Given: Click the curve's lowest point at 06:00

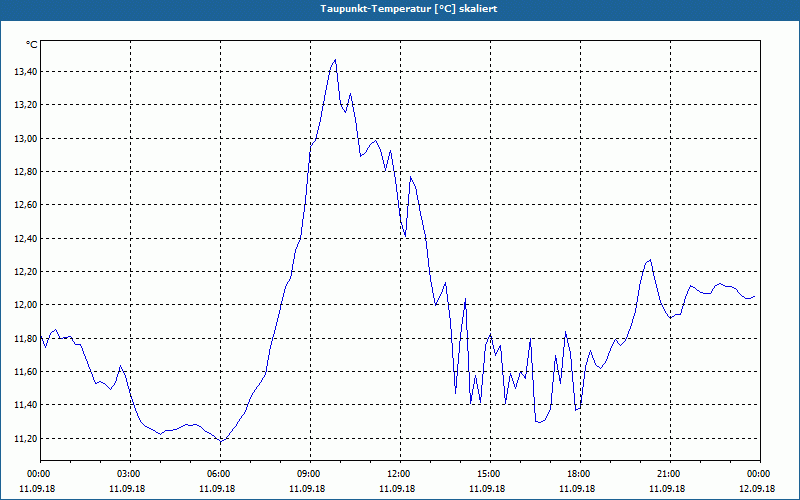Looking at the screenshot, I should click(220, 441).
